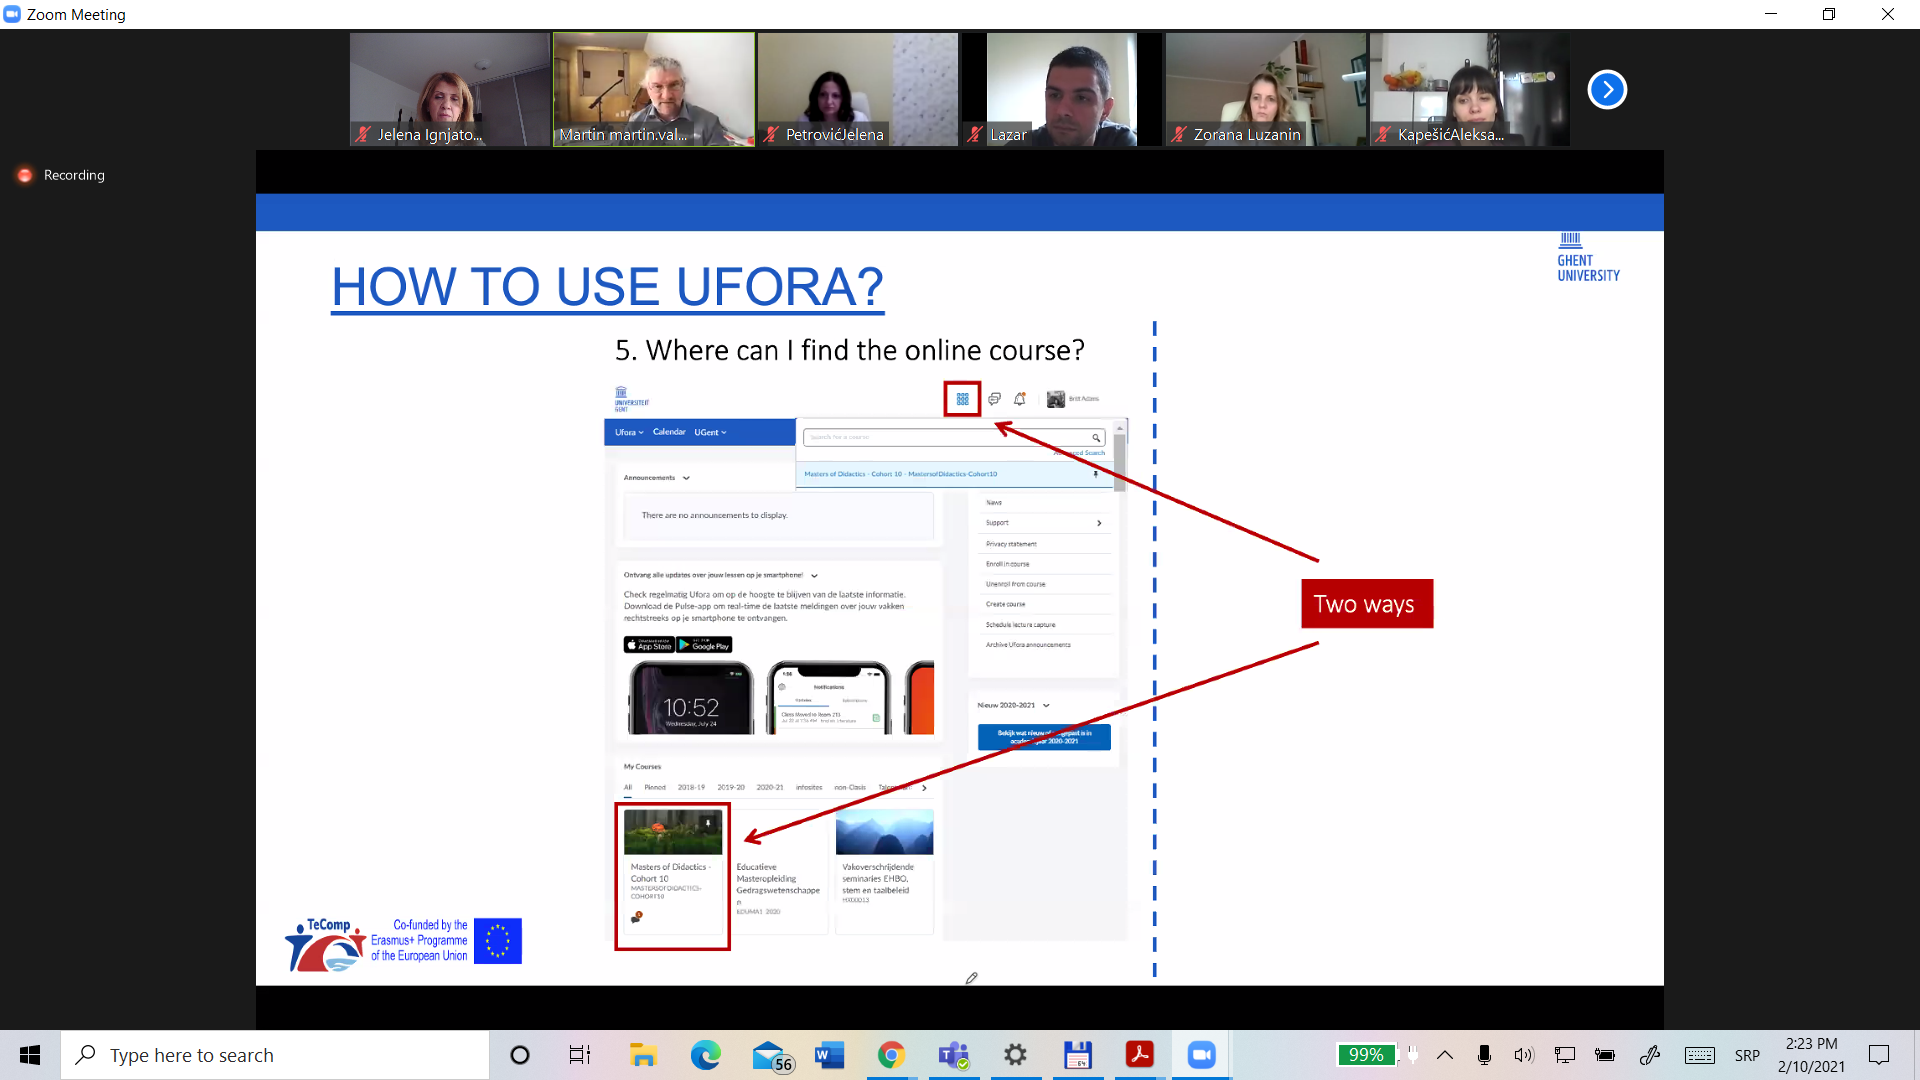Open Cortana from the taskbar

519,1055
